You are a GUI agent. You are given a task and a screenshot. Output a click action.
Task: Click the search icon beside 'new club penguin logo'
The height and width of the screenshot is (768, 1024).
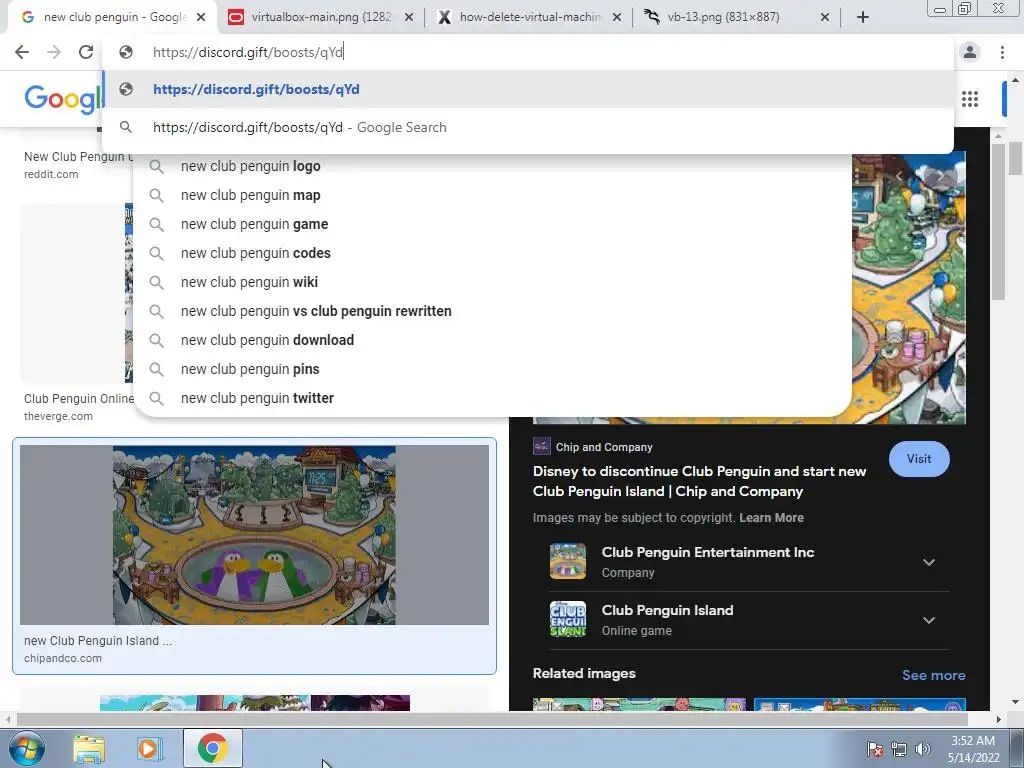click(156, 167)
